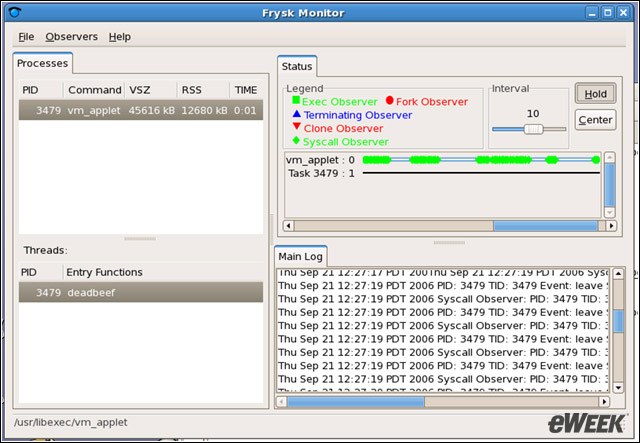640x443 pixels.
Task: Click the /usr/libexec/vm_applet status bar path
Action: pyautogui.click(x=71, y=422)
